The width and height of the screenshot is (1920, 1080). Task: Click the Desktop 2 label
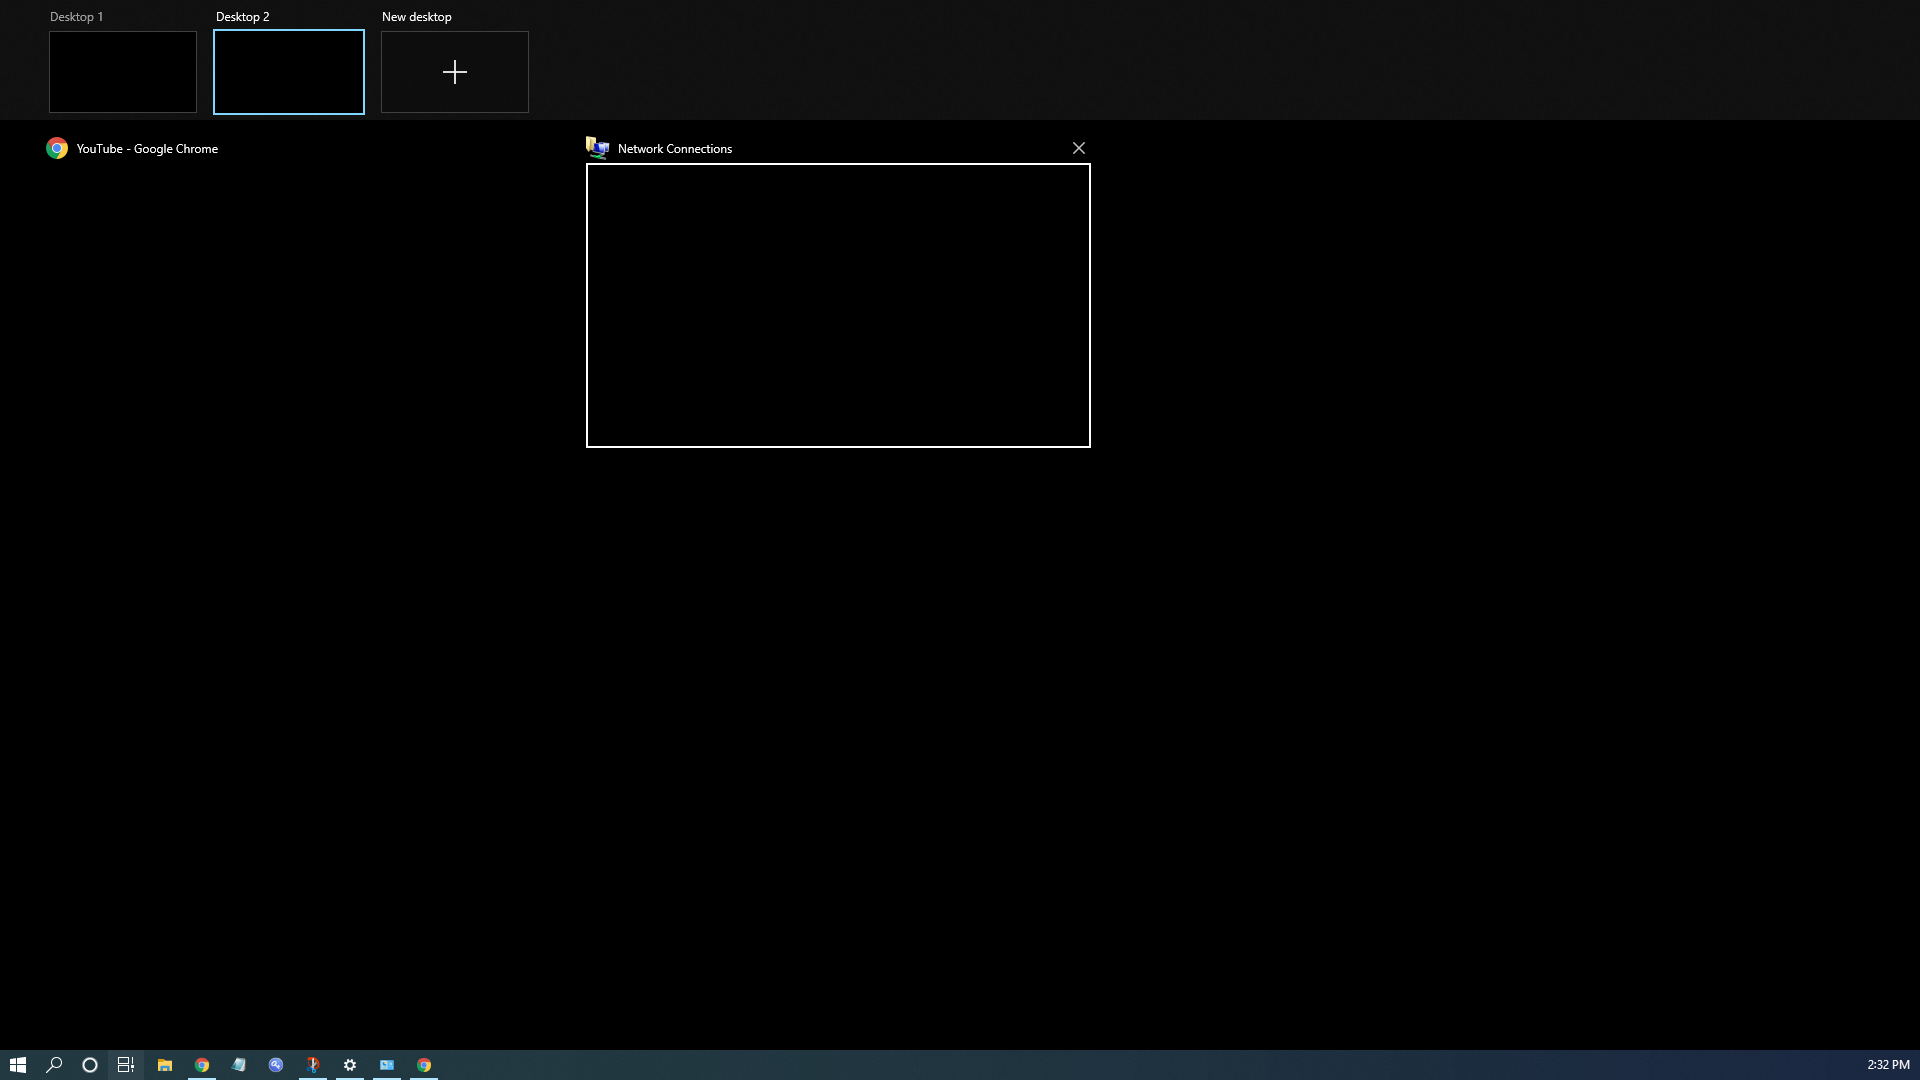241,16
